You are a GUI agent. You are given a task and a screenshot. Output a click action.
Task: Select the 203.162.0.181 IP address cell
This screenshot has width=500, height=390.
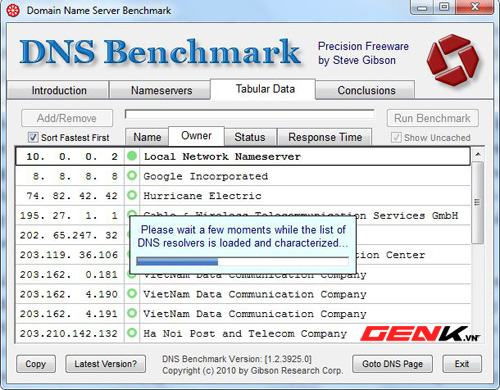coord(70,274)
